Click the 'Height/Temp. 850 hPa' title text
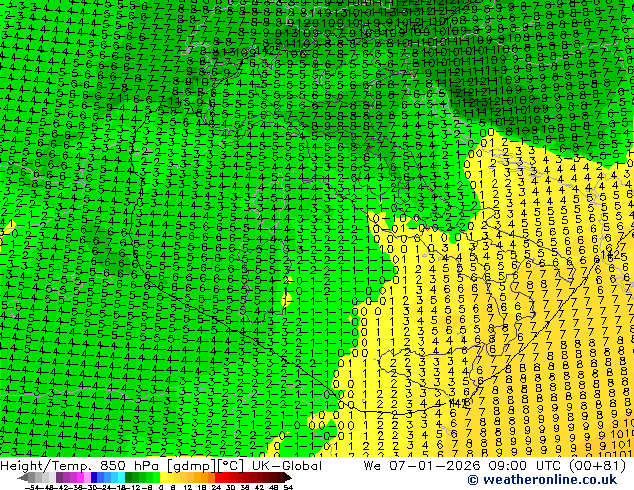 pyautogui.click(x=82, y=466)
